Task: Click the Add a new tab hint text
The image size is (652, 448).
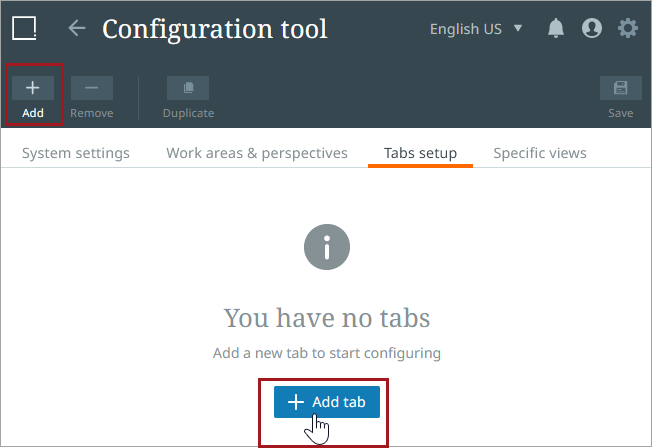Action: coord(327,353)
